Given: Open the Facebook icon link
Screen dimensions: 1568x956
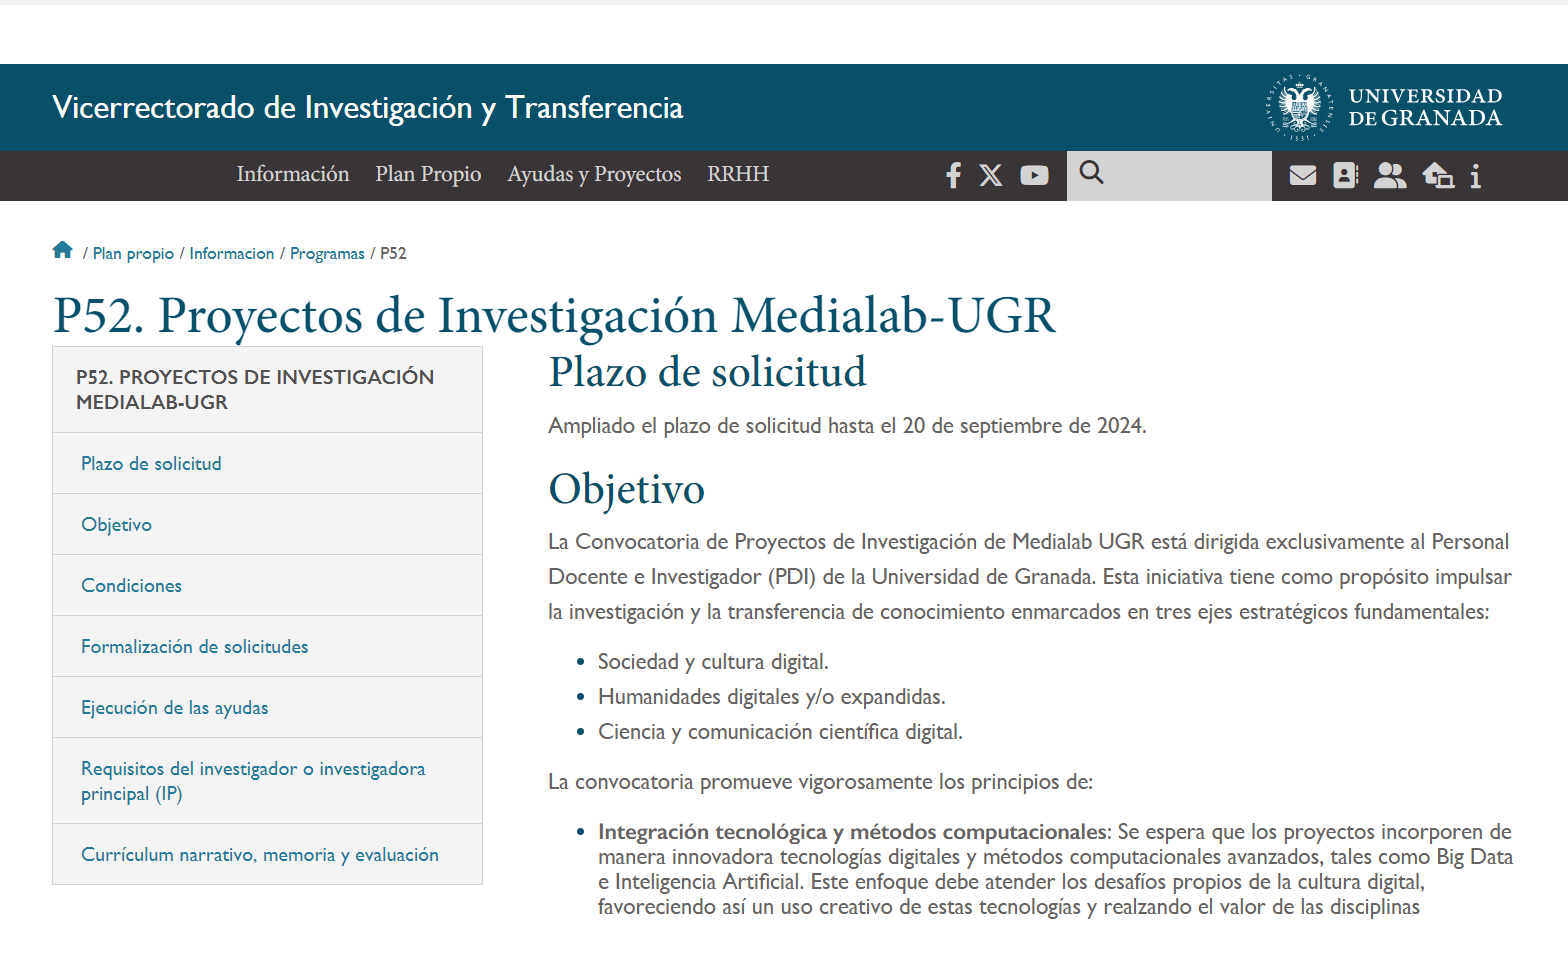Looking at the screenshot, I should click(x=953, y=175).
